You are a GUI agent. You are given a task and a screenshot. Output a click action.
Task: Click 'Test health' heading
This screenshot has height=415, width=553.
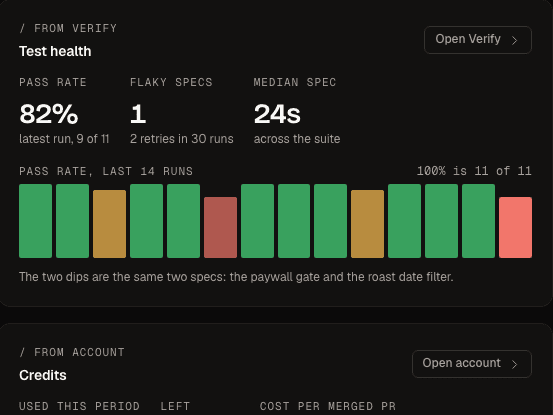(55, 51)
